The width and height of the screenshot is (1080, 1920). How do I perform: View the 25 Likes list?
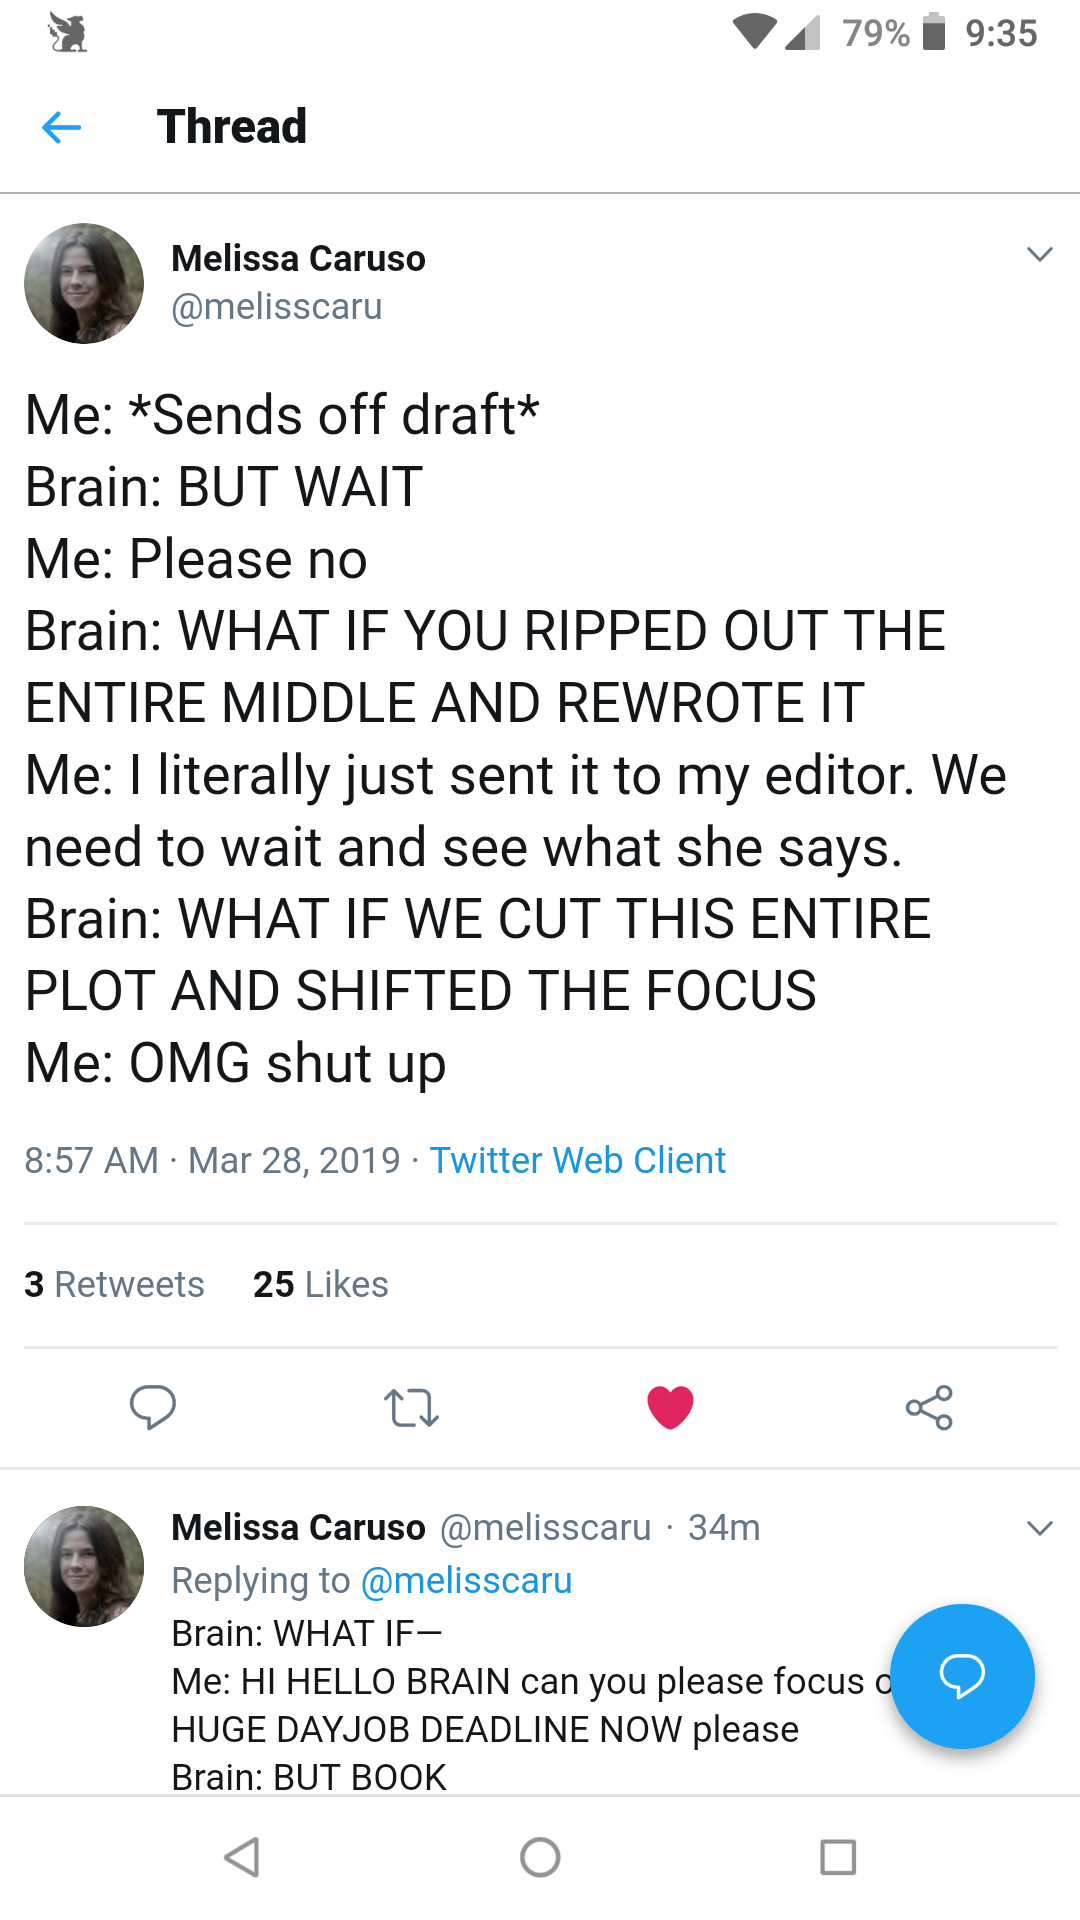coord(320,1284)
